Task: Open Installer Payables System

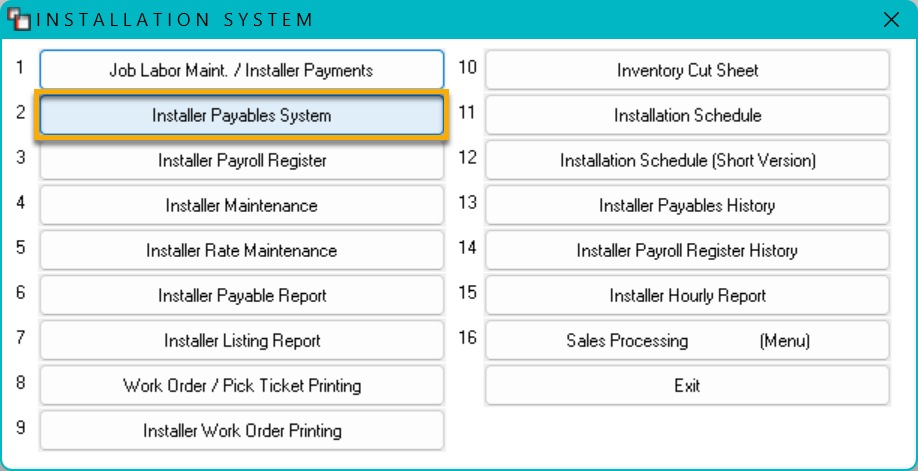Action: tap(242, 115)
